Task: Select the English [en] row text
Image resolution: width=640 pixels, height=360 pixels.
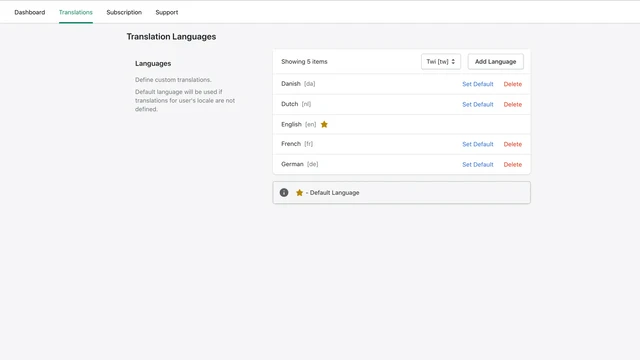Action: 298,124
